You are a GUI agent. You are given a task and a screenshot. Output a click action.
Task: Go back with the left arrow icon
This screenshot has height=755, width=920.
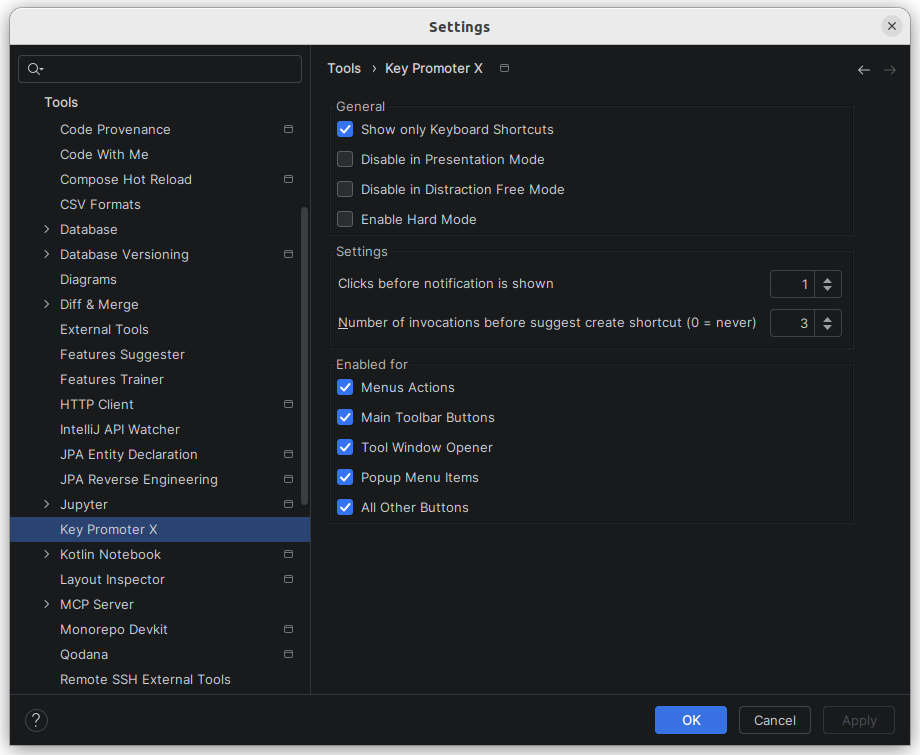(x=864, y=70)
